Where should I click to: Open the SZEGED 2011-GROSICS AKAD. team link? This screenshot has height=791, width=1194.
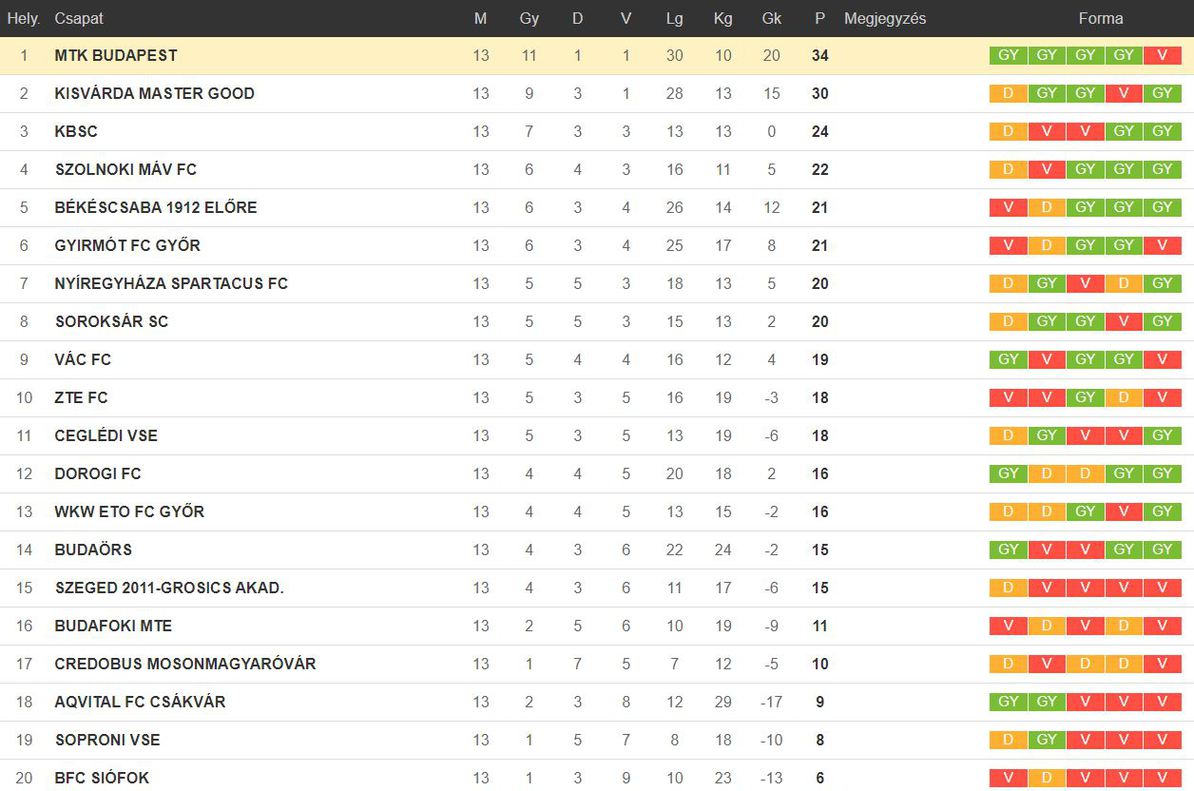tap(169, 588)
